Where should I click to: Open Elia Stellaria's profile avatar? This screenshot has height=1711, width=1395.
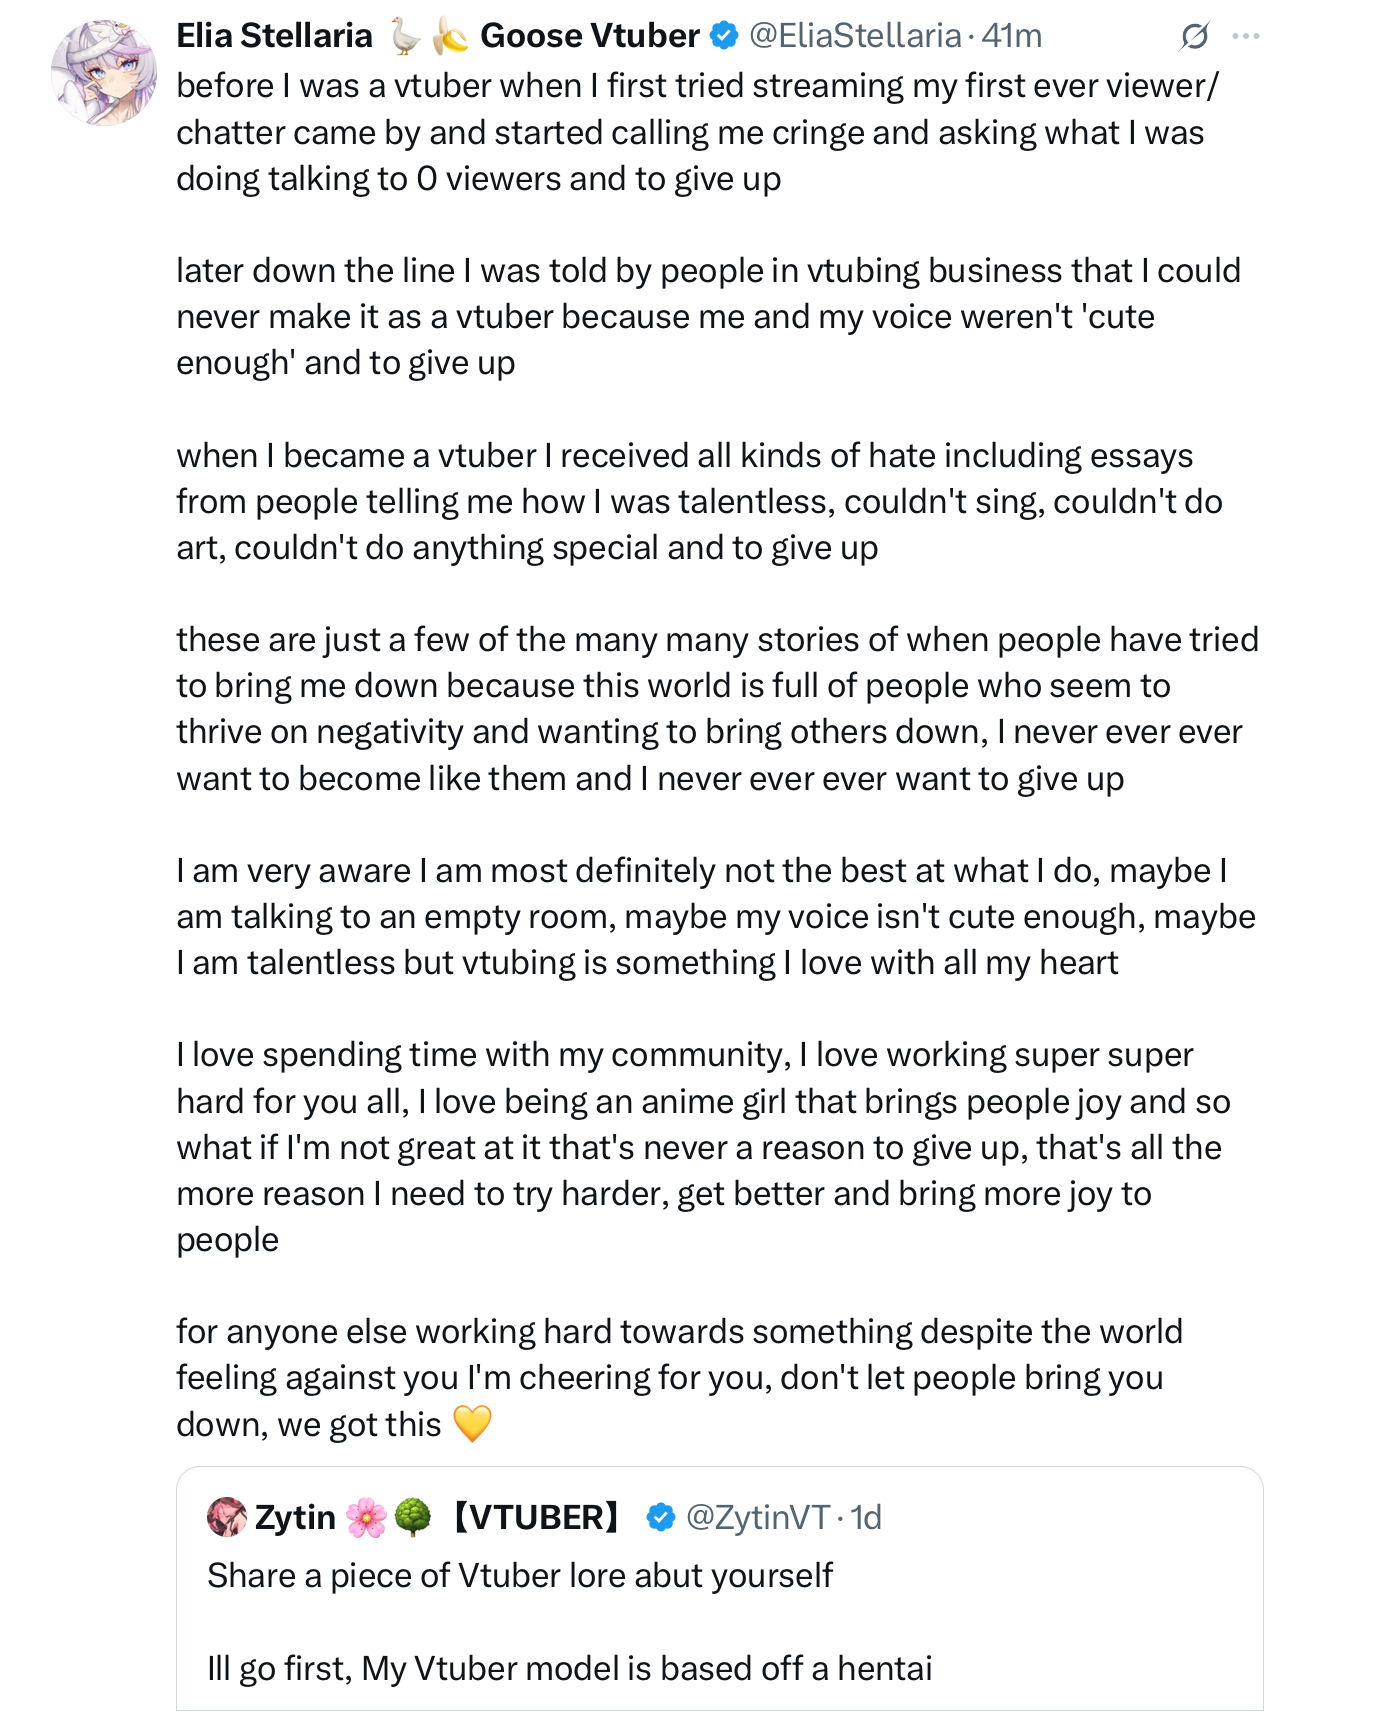pyautogui.click(x=104, y=72)
